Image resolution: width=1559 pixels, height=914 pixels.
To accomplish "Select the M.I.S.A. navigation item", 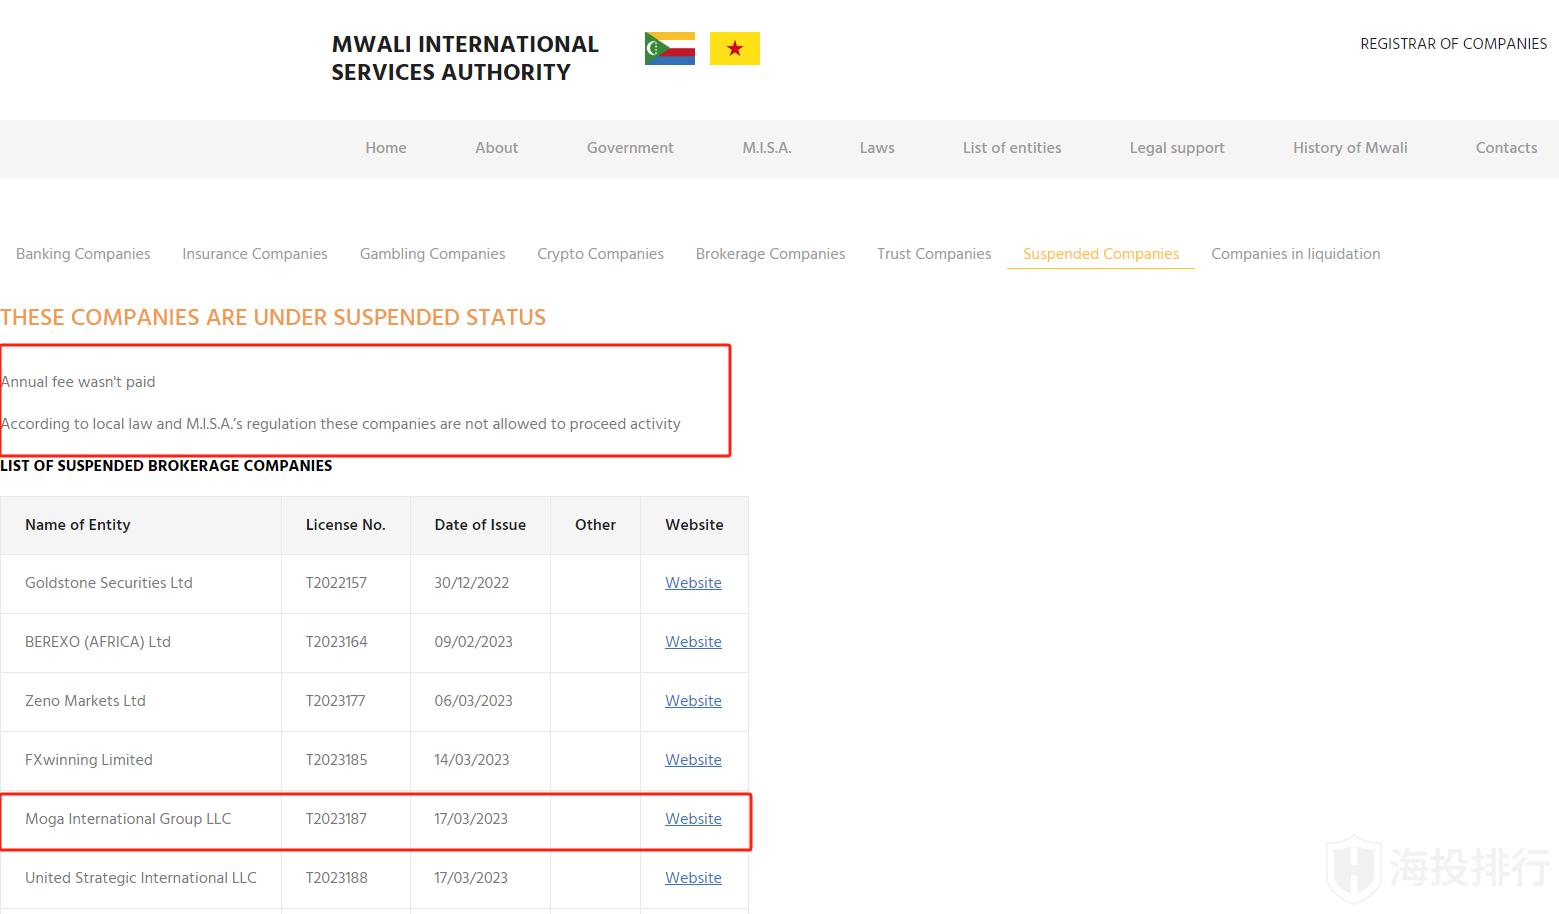I will point(766,148).
